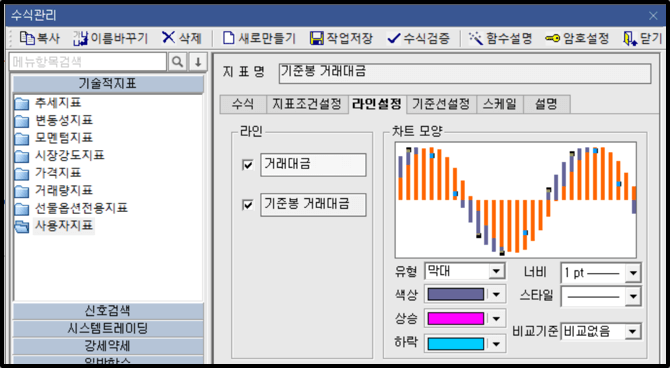
Task: Open the 상승 color dropdown arrow
Action: pyautogui.click(x=496, y=318)
